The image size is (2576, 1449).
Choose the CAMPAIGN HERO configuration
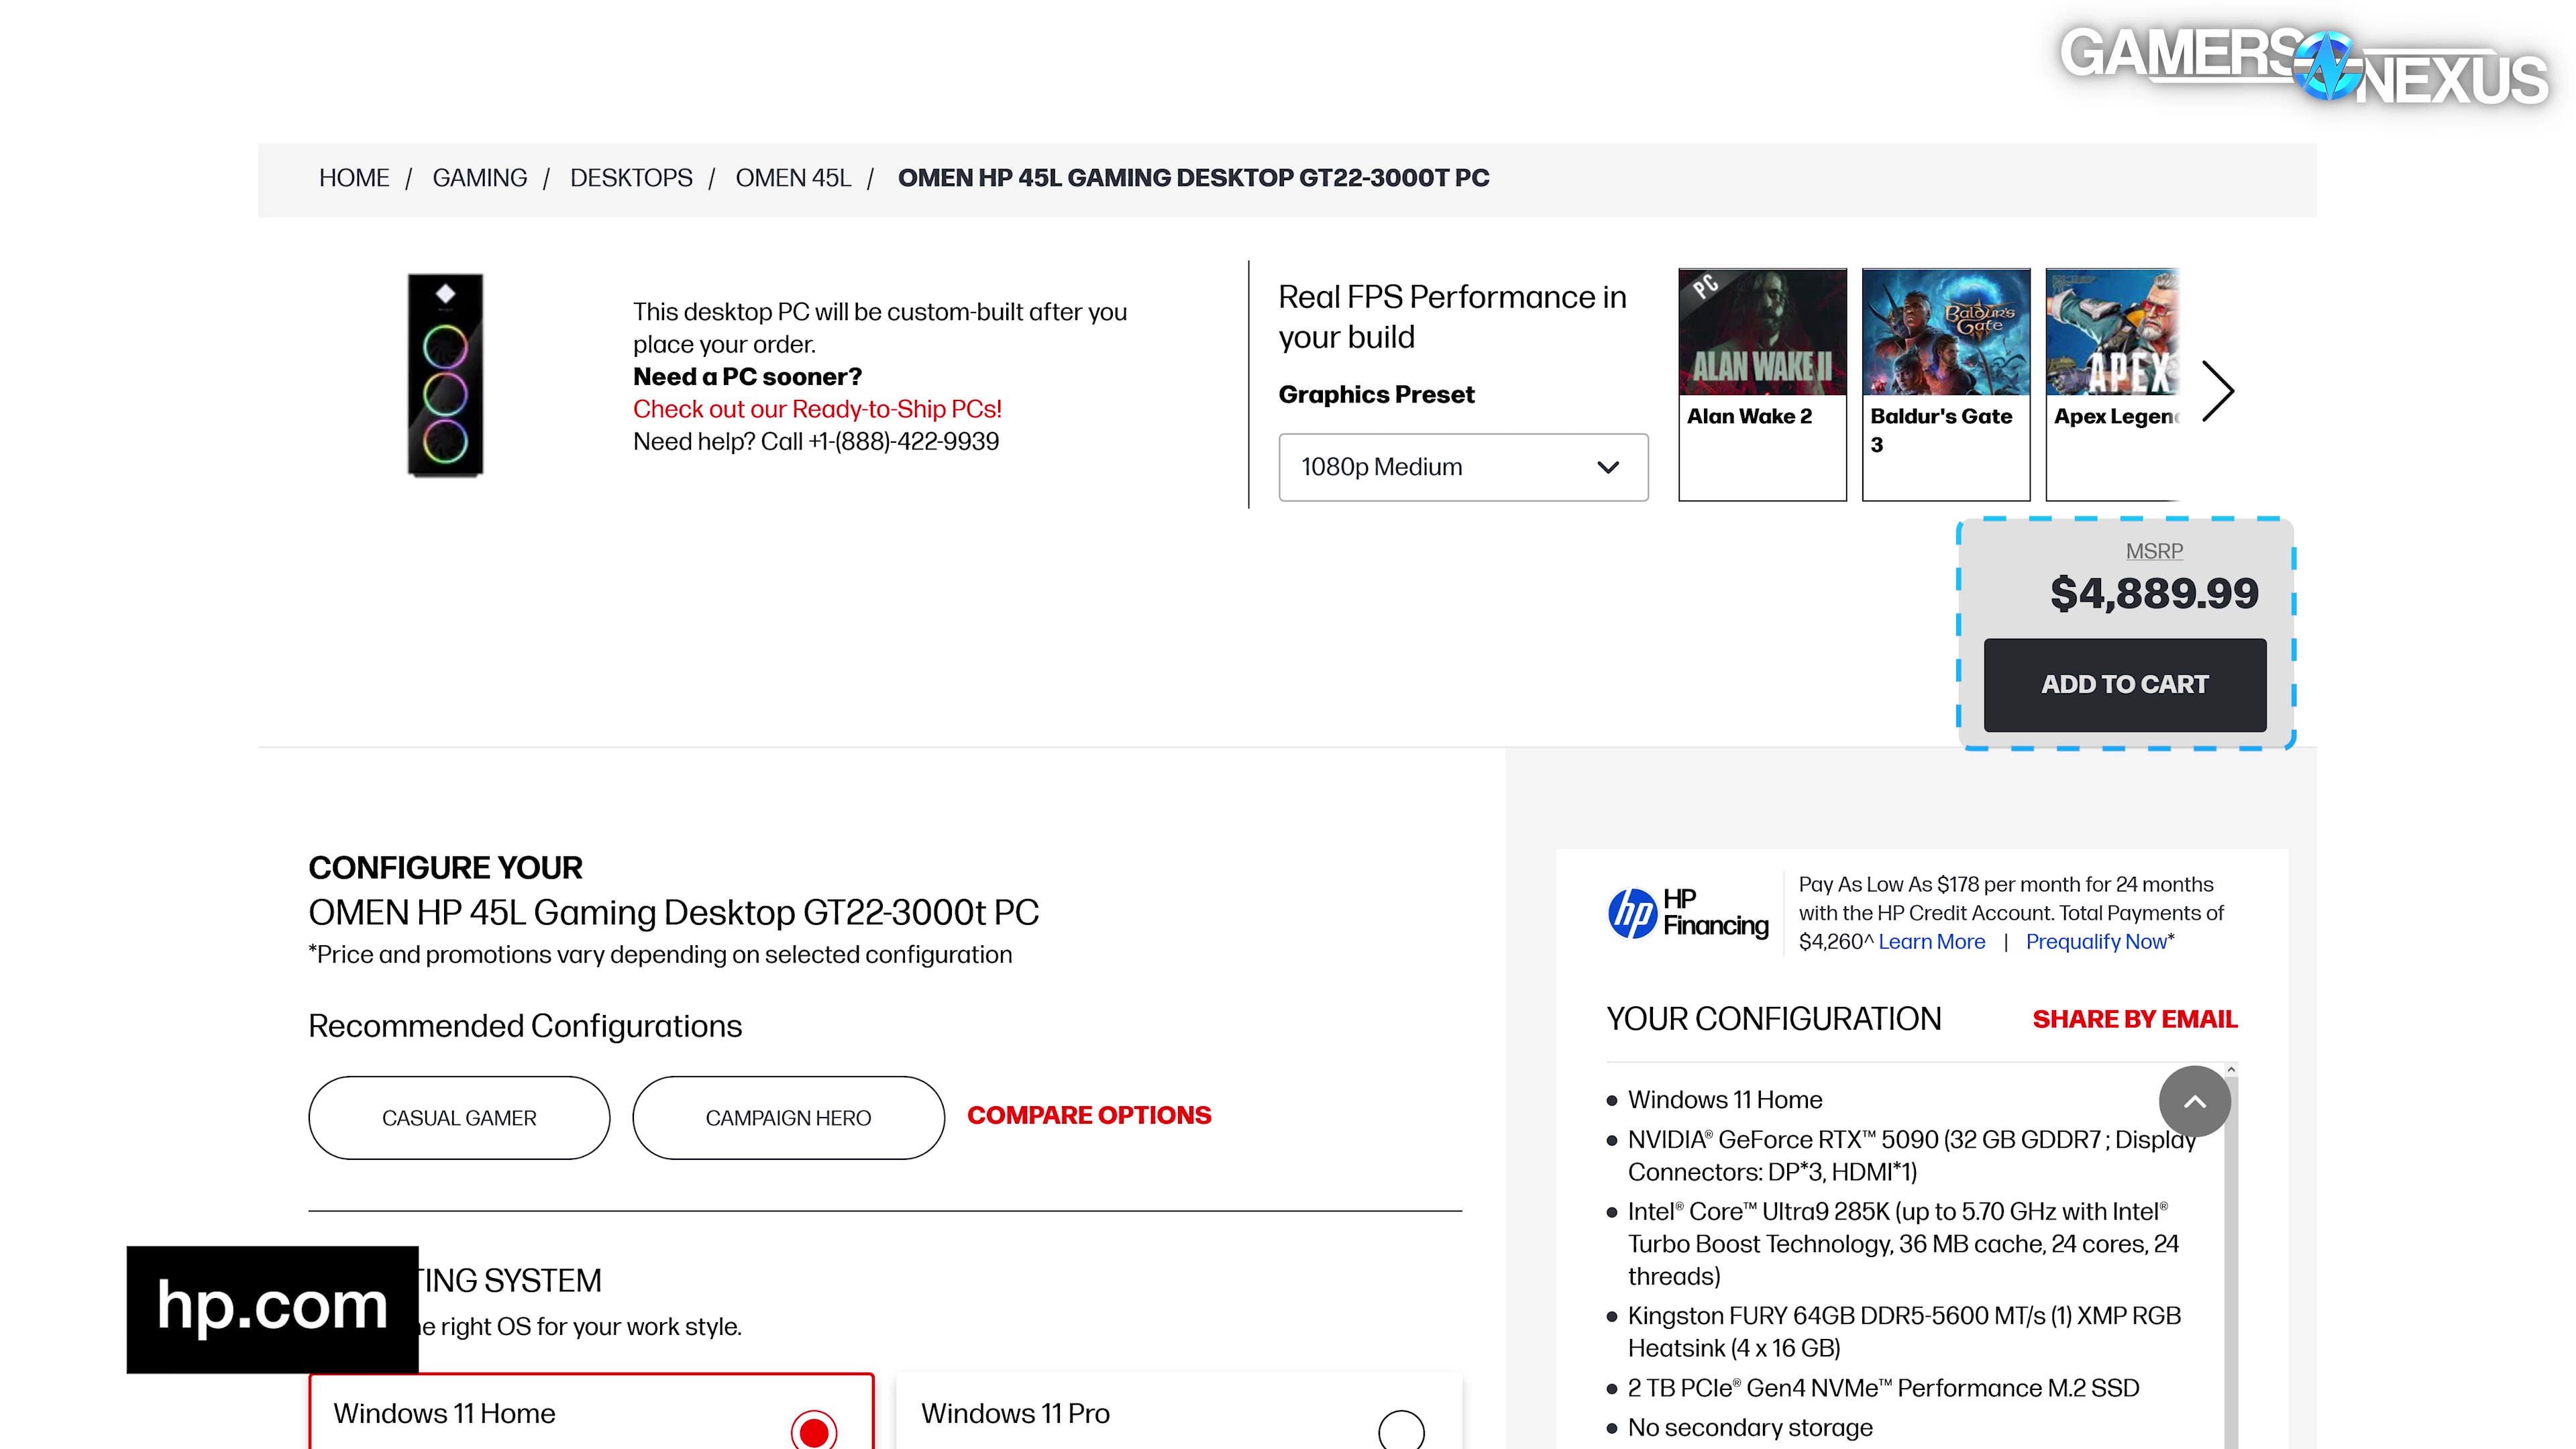(788, 1118)
